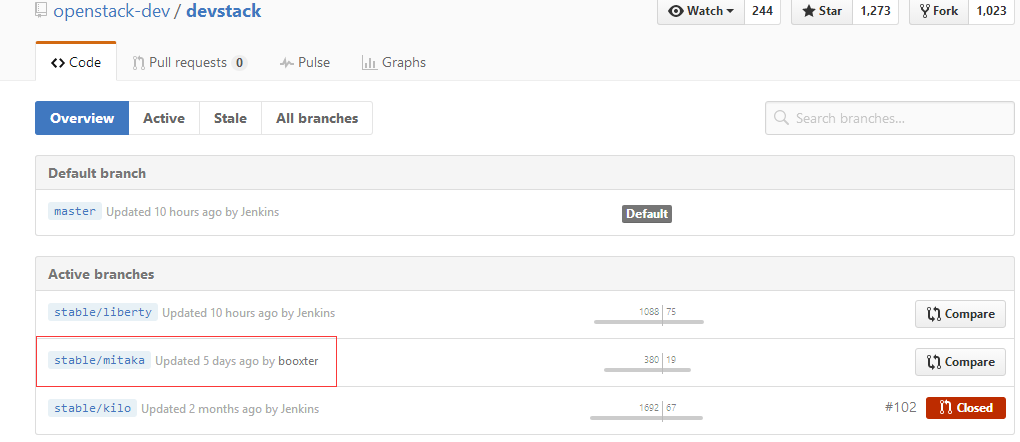1020x442 pixels.
Task: Open the Code tab
Action: point(76,62)
